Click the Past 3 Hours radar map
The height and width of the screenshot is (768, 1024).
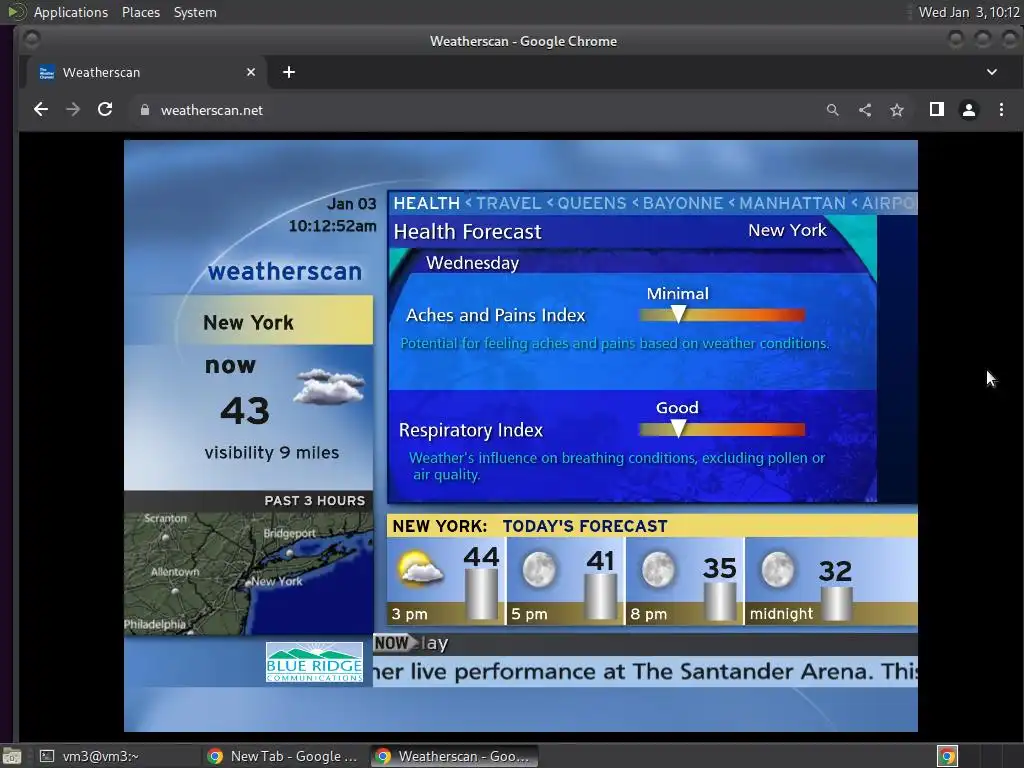pyautogui.click(x=249, y=573)
